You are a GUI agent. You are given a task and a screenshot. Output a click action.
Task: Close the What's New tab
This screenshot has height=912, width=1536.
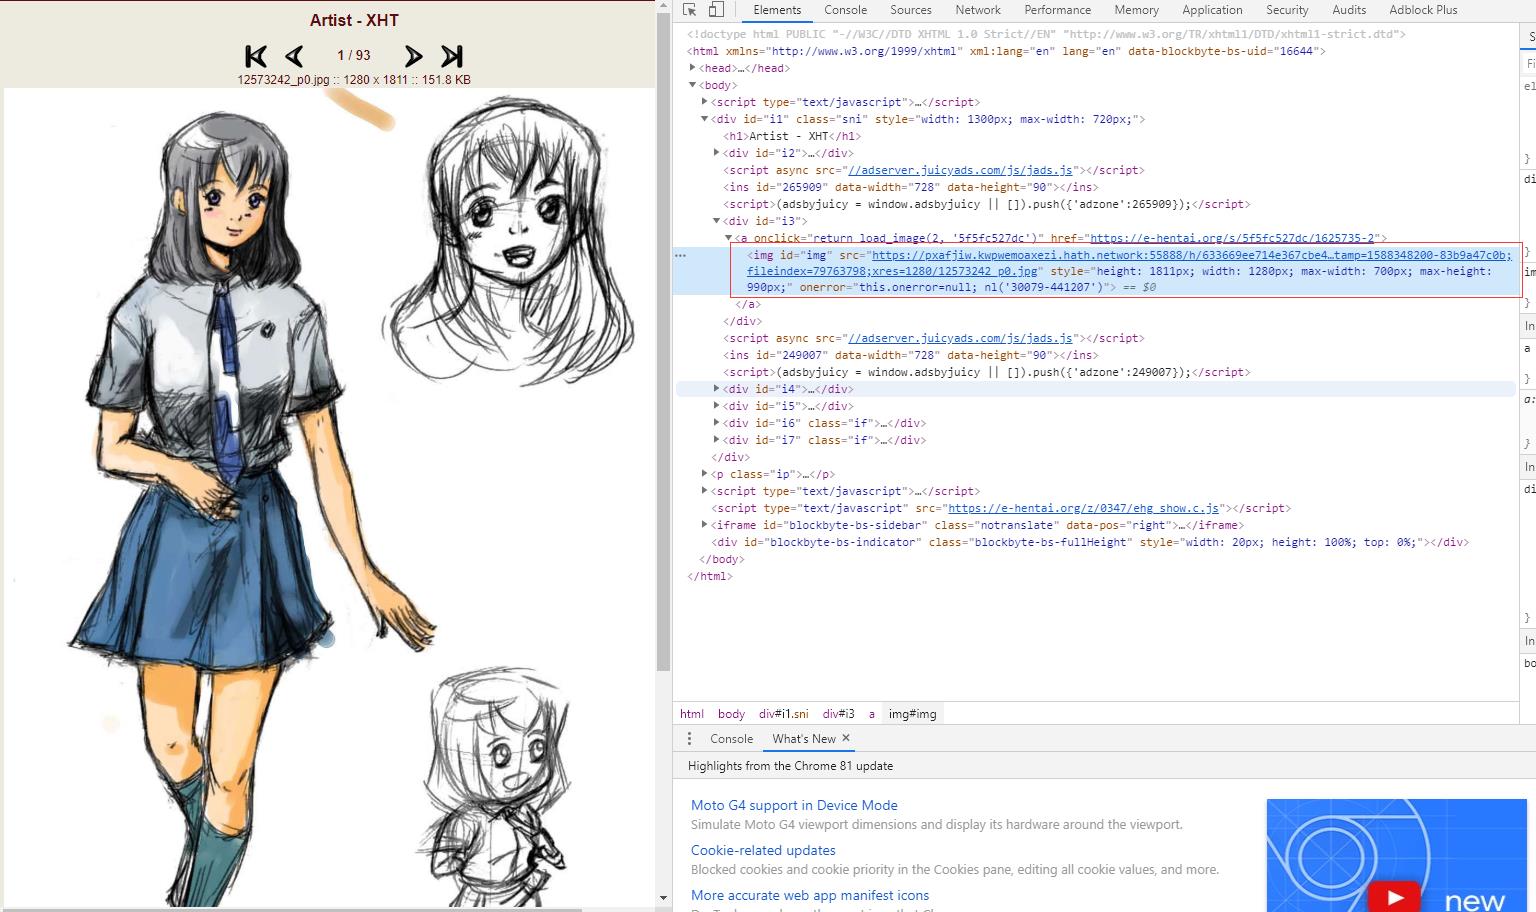[846, 738]
